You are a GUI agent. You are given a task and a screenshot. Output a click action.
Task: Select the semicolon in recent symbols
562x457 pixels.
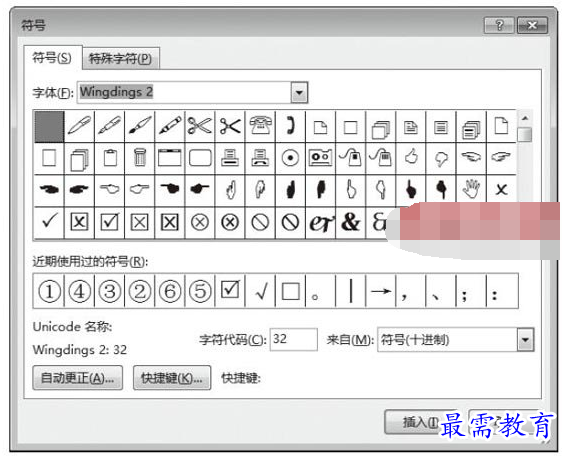(471, 291)
